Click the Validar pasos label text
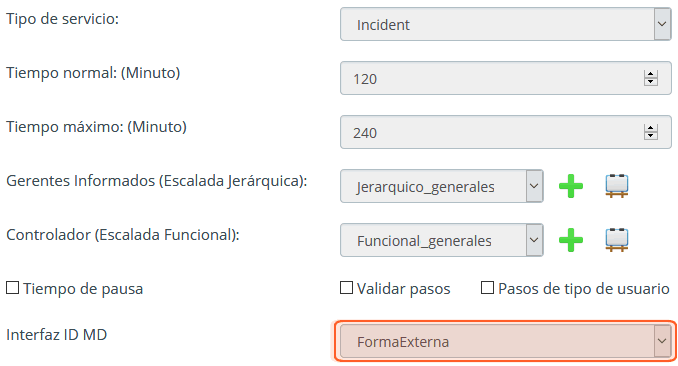 pyautogui.click(x=403, y=289)
